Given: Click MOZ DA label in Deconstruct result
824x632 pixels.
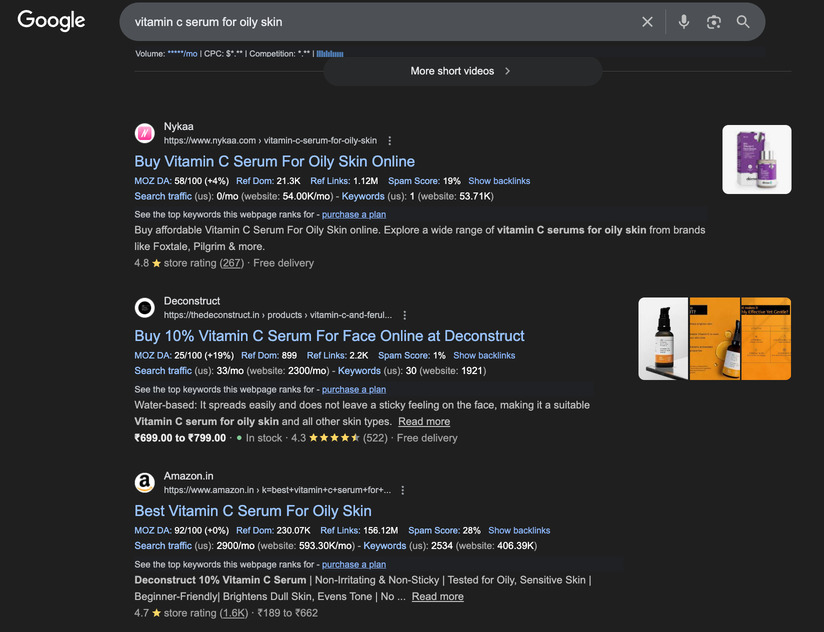Looking at the screenshot, I should (153, 356).
